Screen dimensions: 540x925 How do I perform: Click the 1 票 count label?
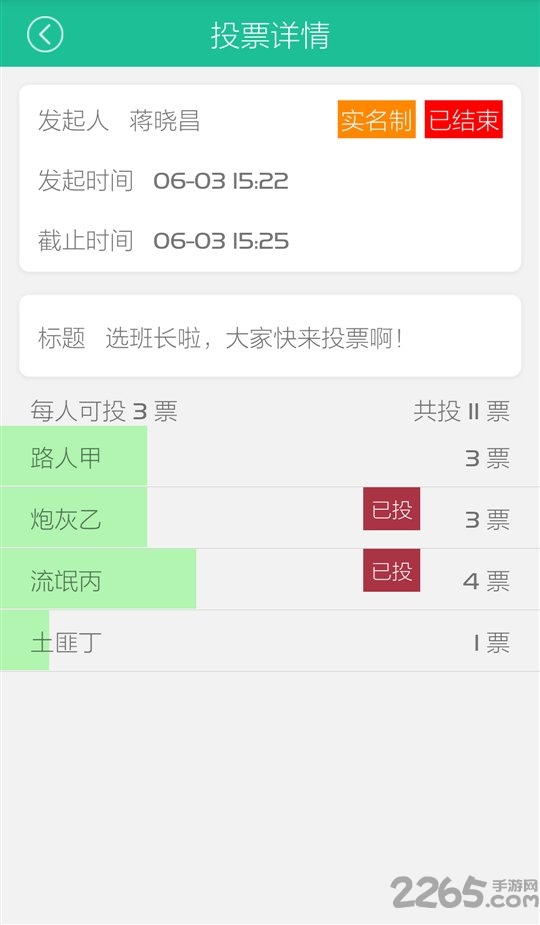coord(491,643)
